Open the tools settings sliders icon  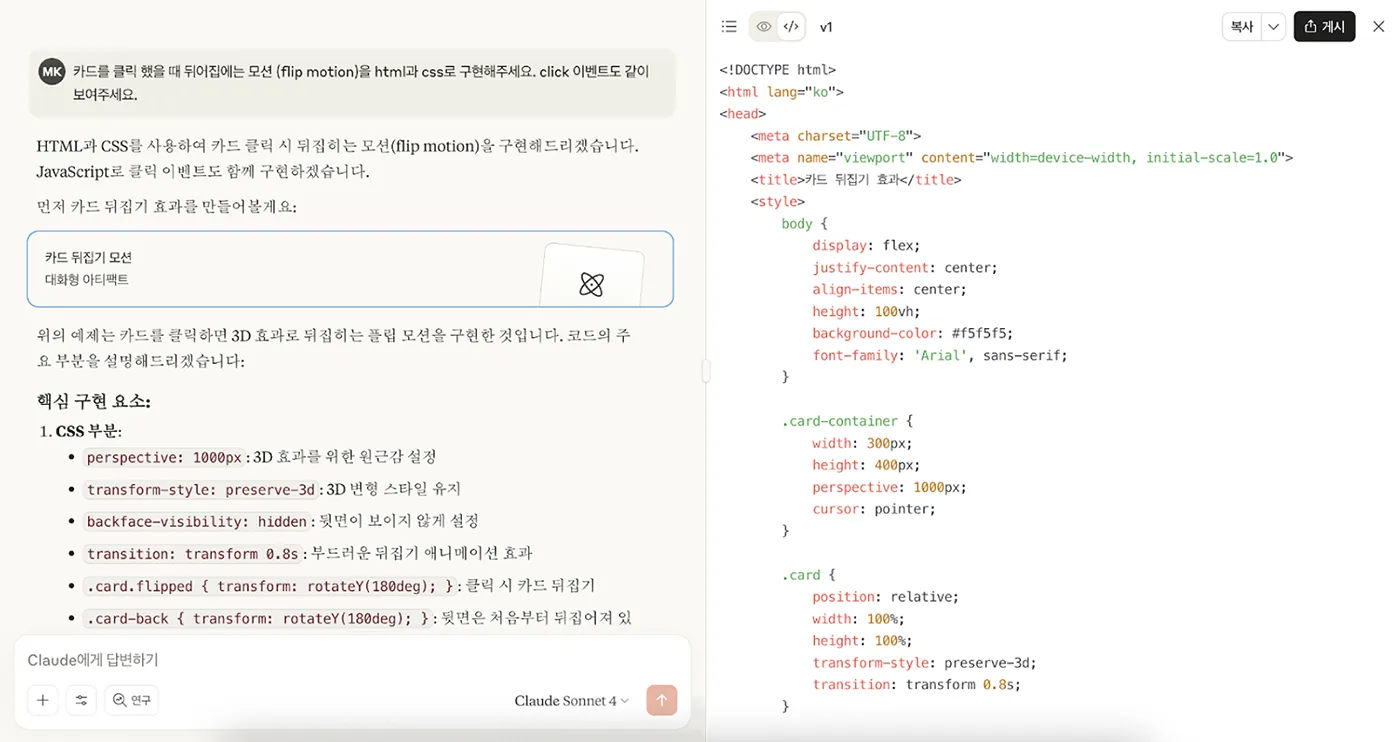pyautogui.click(x=81, y=700)
